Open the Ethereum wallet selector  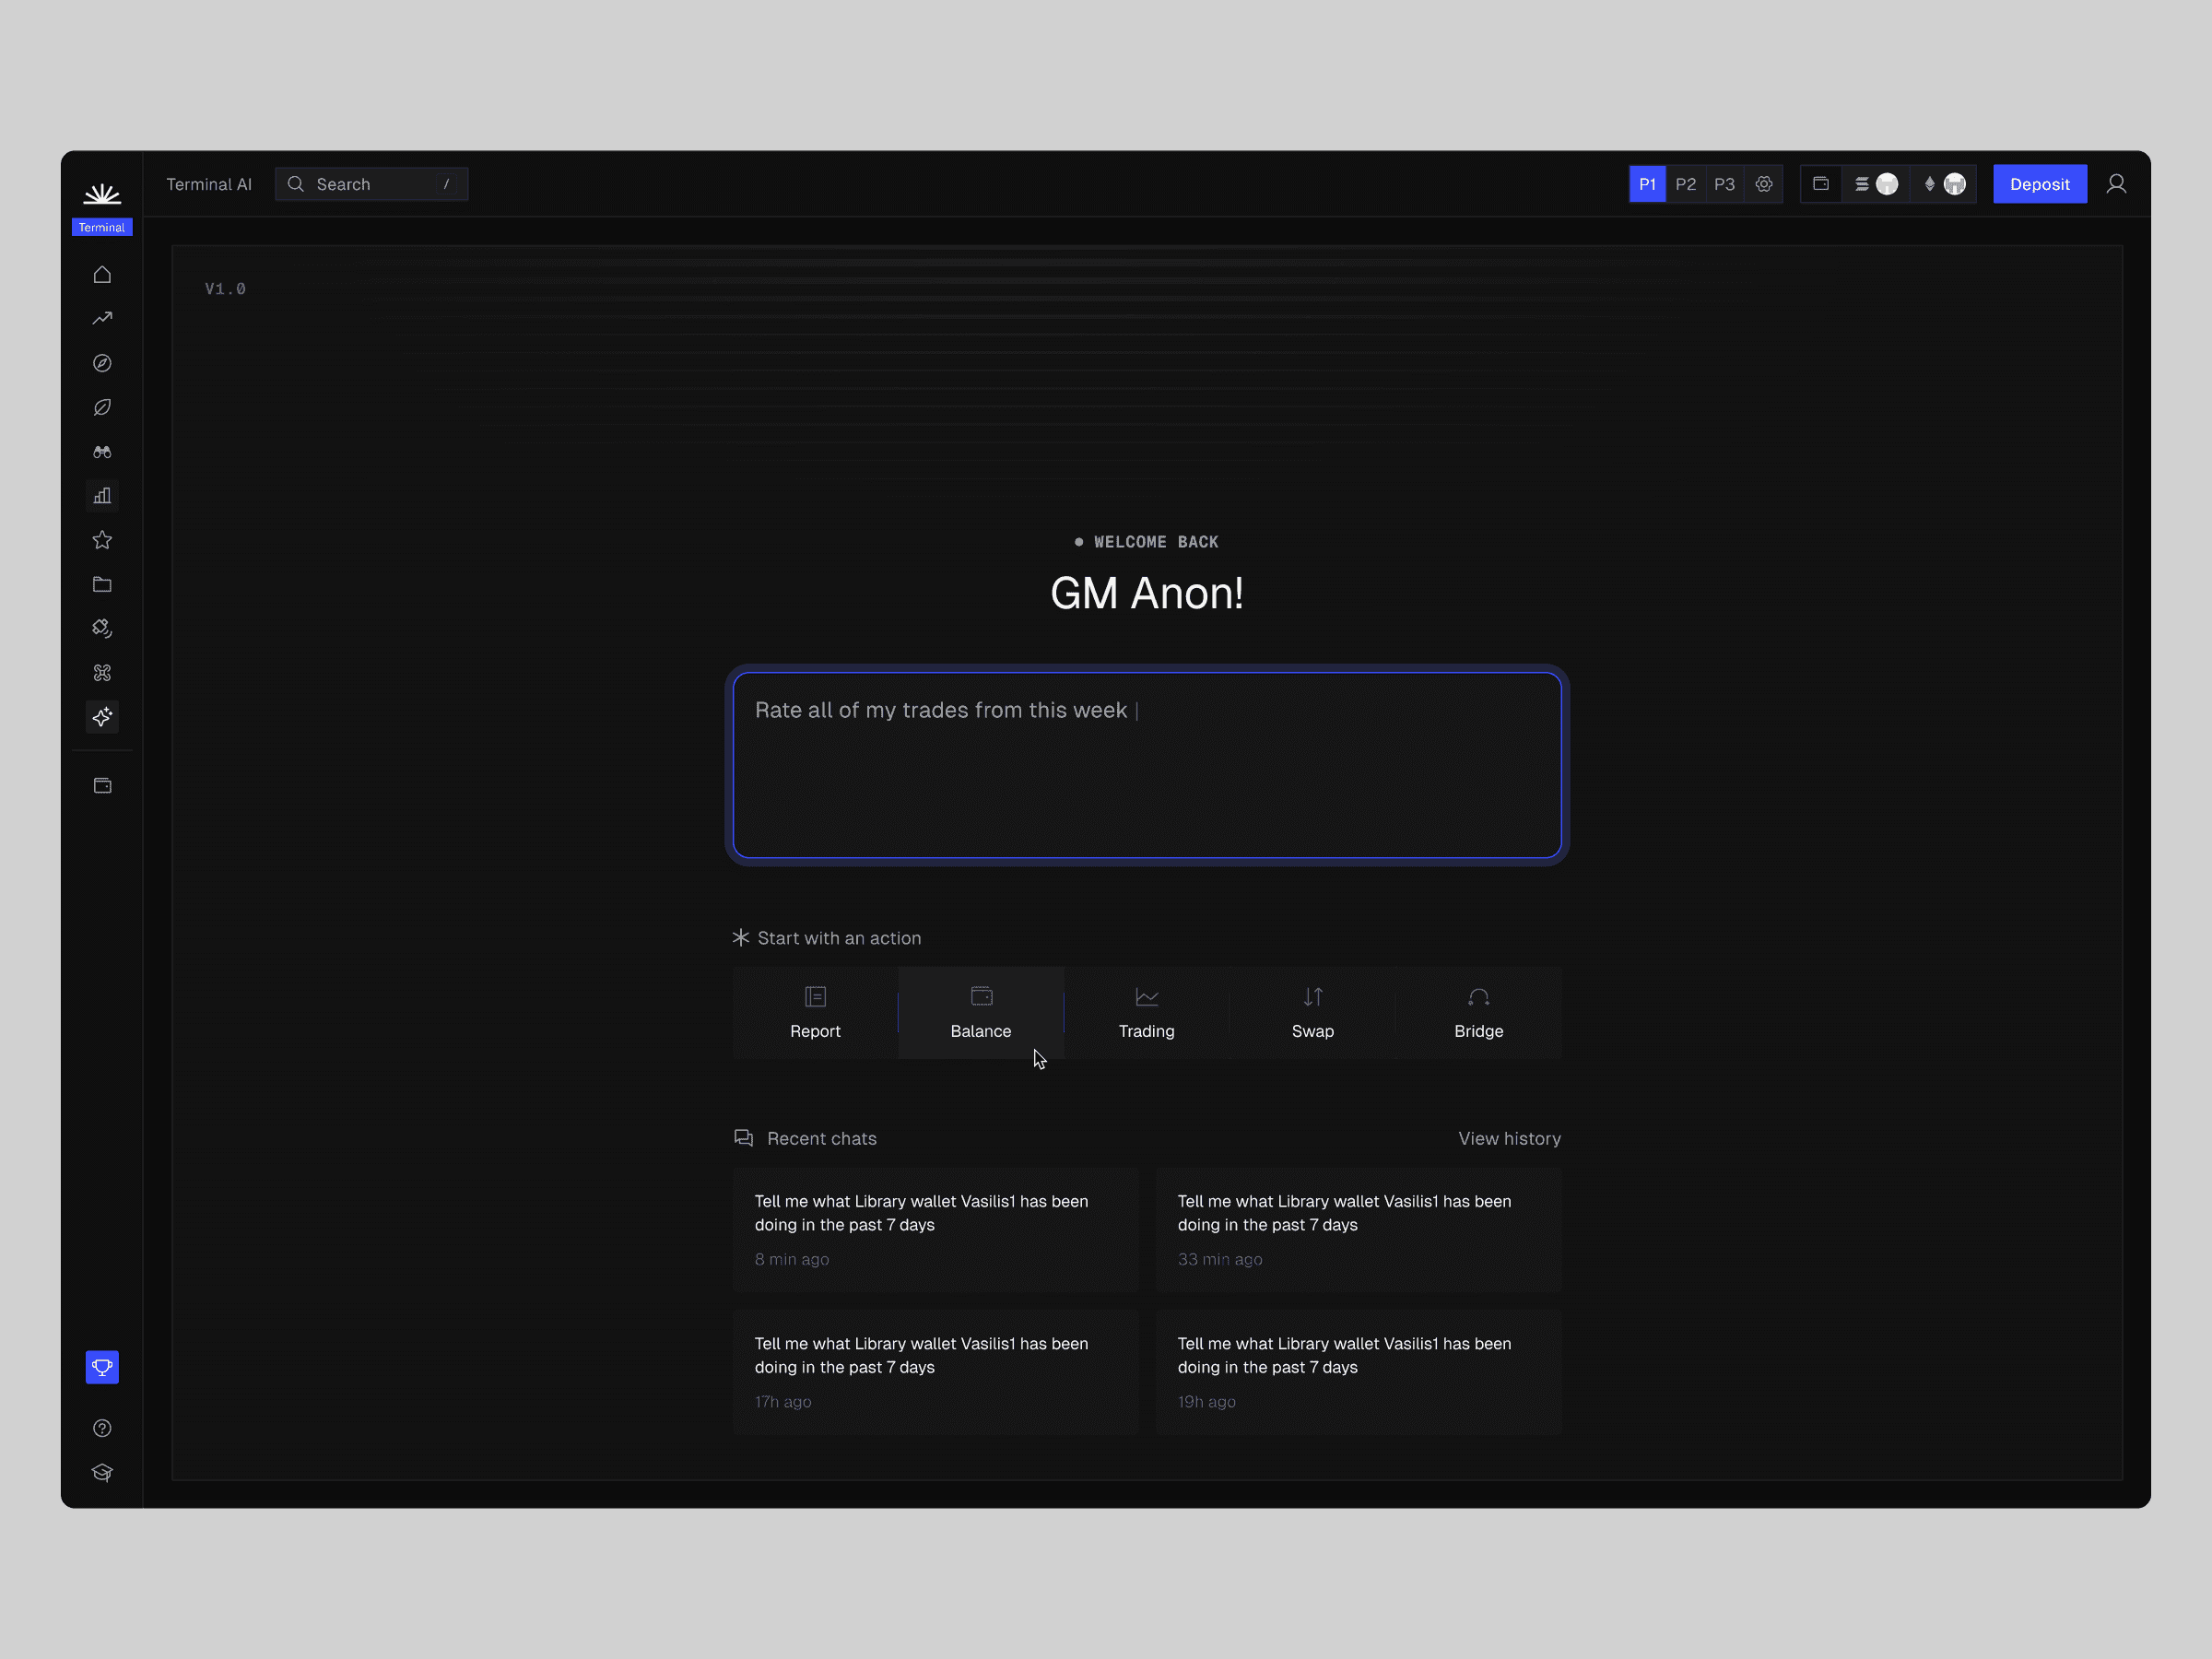click(x=1944, y=184)
